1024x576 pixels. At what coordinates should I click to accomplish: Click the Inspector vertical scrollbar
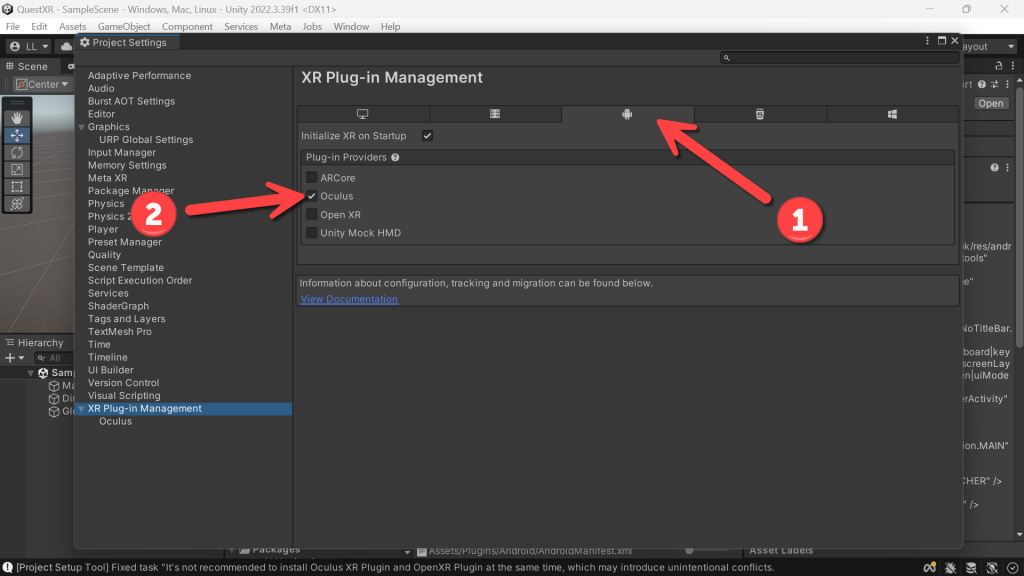click(x=1019, y=216)
